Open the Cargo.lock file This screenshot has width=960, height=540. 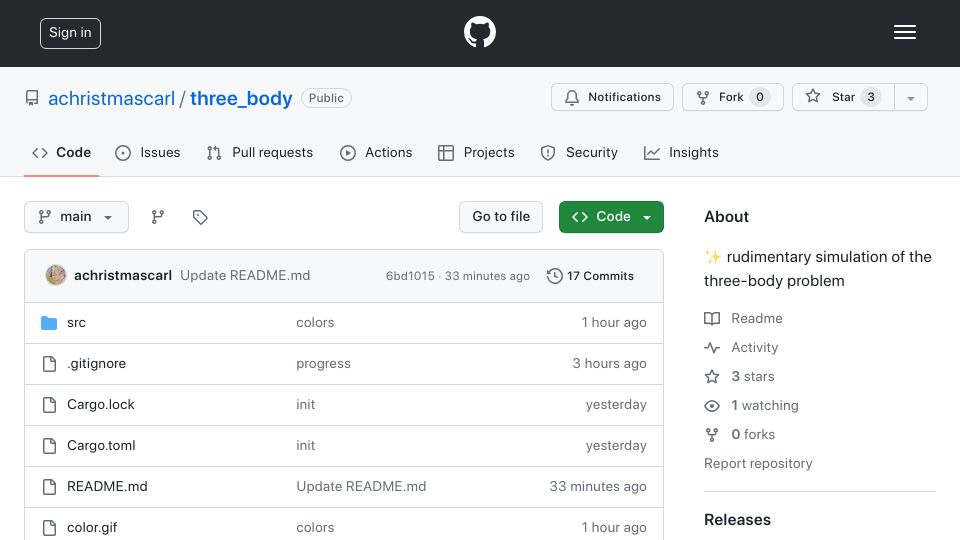point(100,405)
